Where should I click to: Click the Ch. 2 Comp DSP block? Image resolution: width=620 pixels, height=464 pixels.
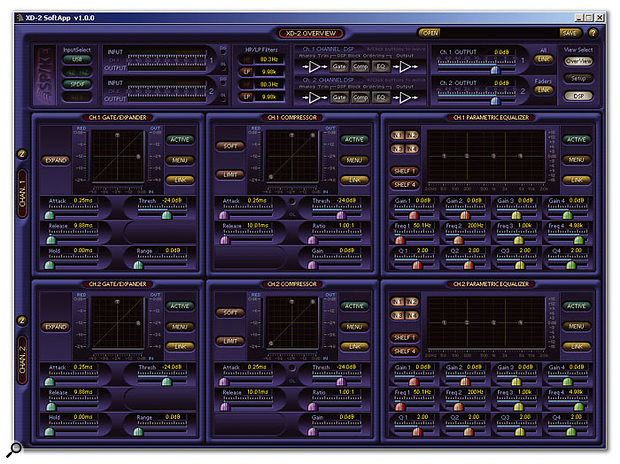(360, 97)
